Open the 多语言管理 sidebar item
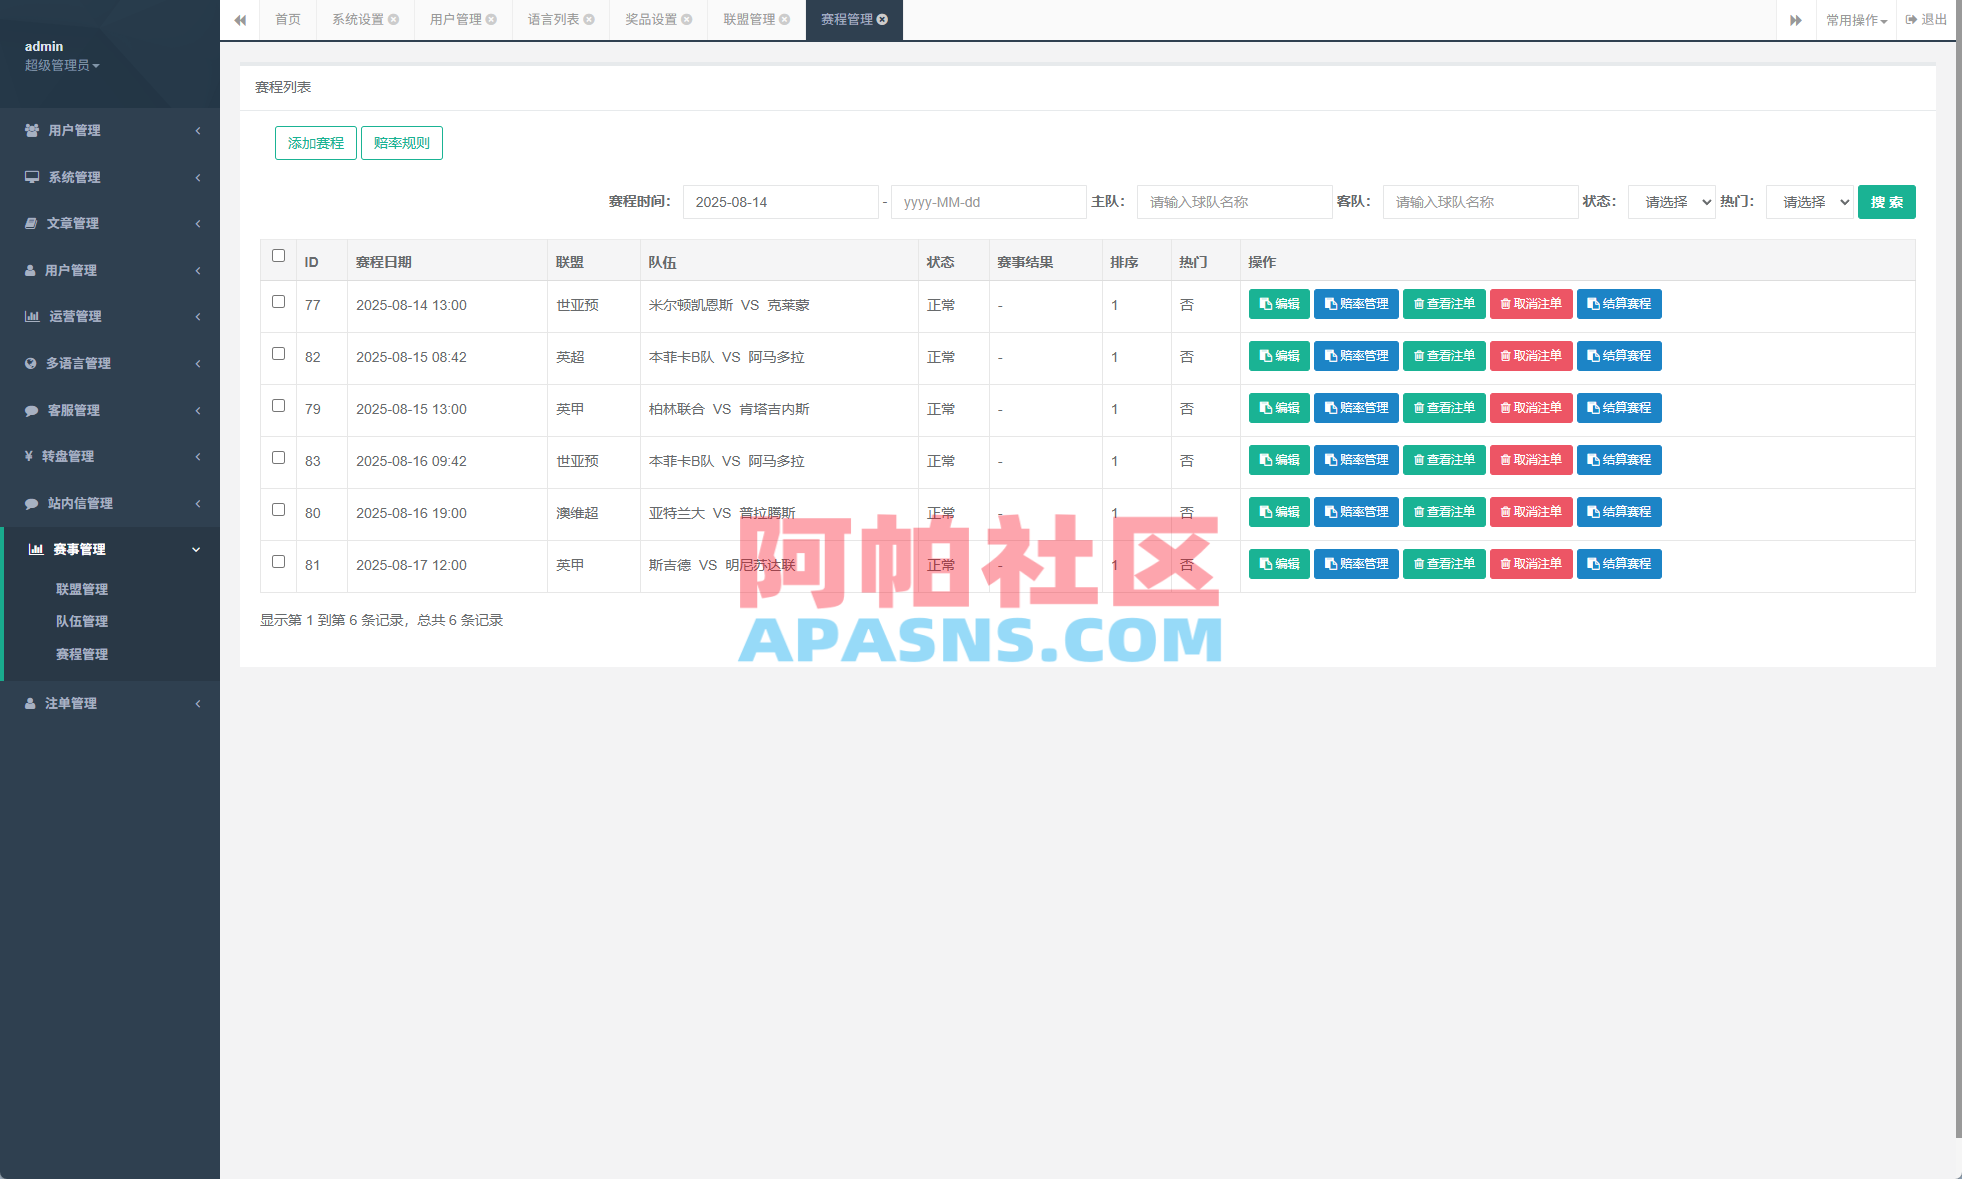The height and width of the screenshot is (1179, 1962). tap(78, 363)
